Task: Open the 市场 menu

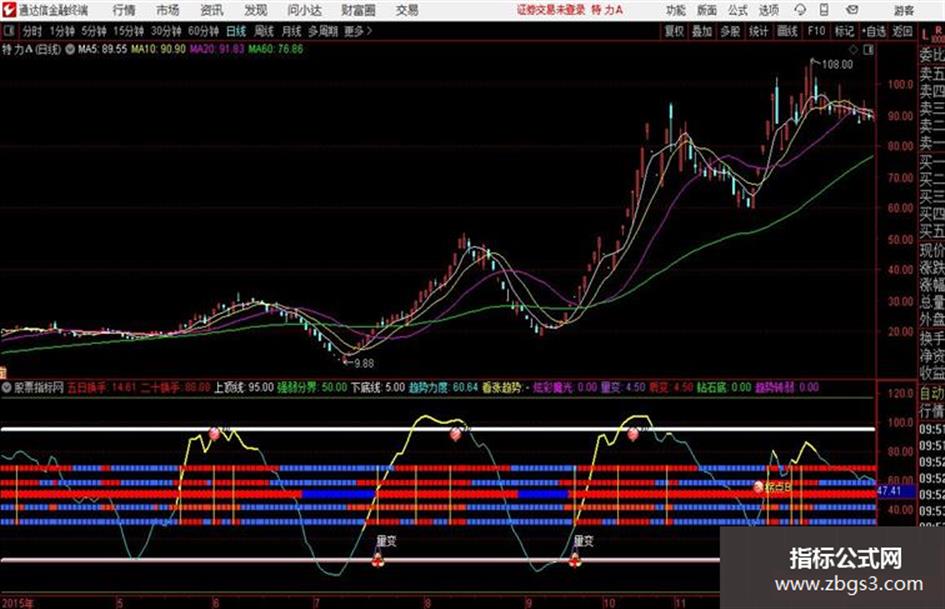Action: pos(168,10)
